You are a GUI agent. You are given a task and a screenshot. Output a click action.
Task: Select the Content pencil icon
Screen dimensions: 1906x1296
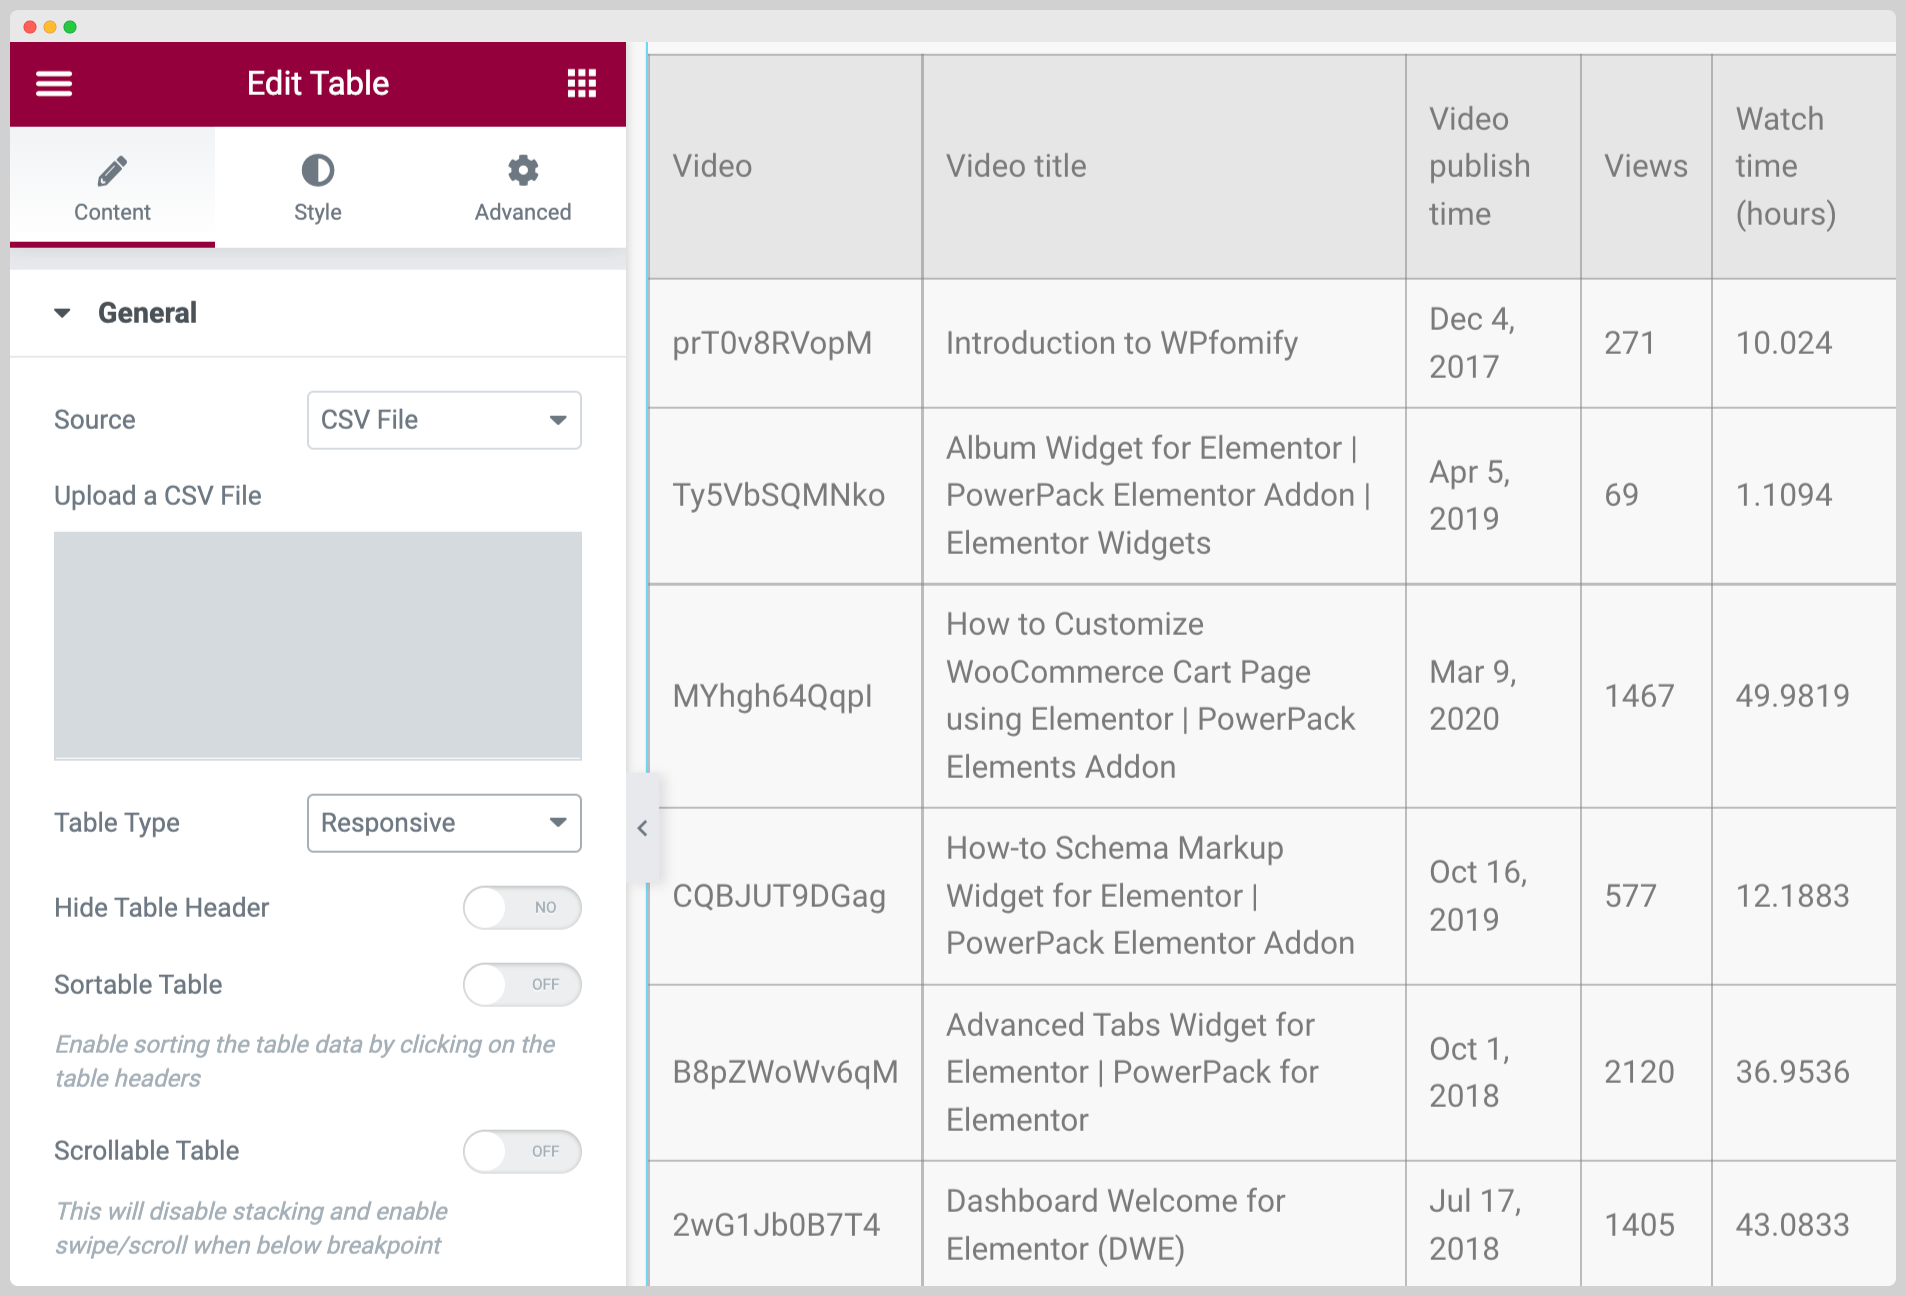click(x=111, y=170)
